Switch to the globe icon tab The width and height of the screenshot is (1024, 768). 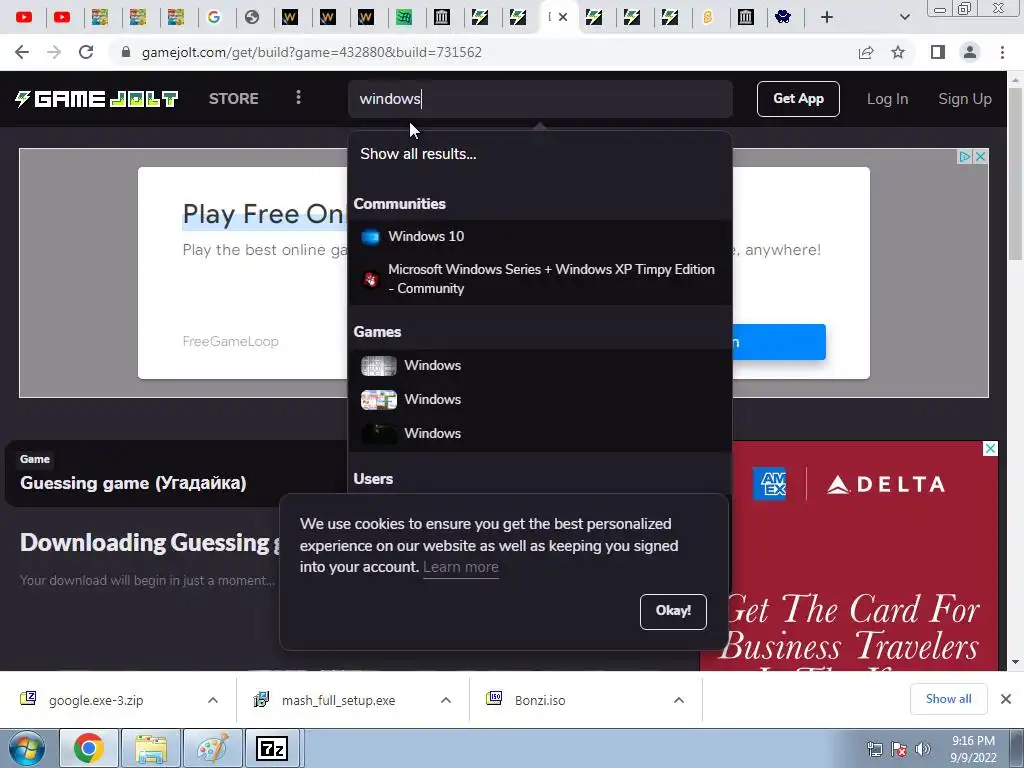coord(252,17)
